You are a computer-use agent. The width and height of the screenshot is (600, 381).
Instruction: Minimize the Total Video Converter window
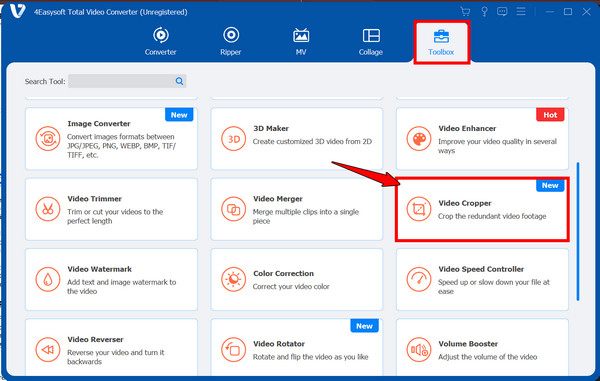550,11
